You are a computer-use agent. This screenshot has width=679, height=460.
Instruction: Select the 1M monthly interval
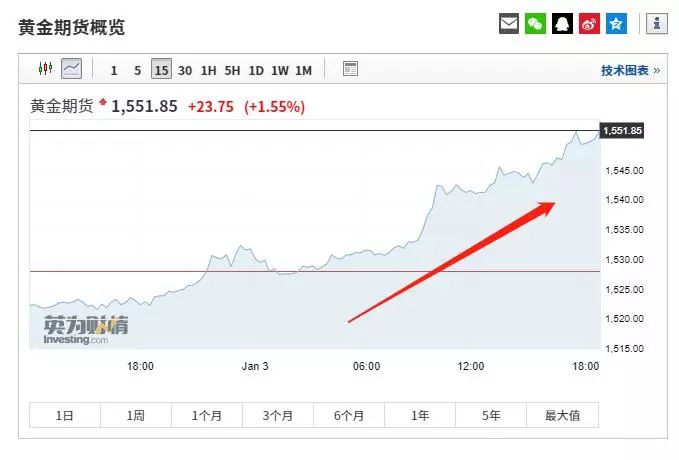(x=303, y=70)
